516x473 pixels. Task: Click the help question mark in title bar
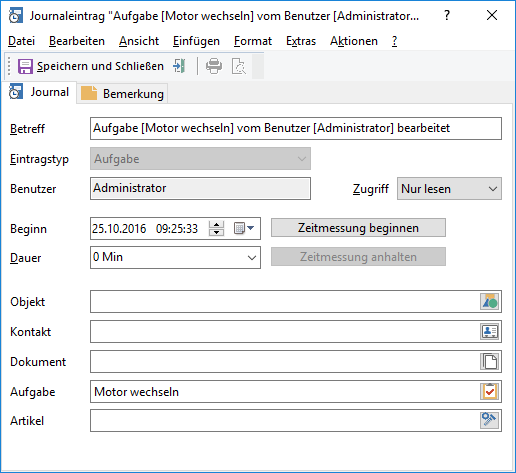447,15
